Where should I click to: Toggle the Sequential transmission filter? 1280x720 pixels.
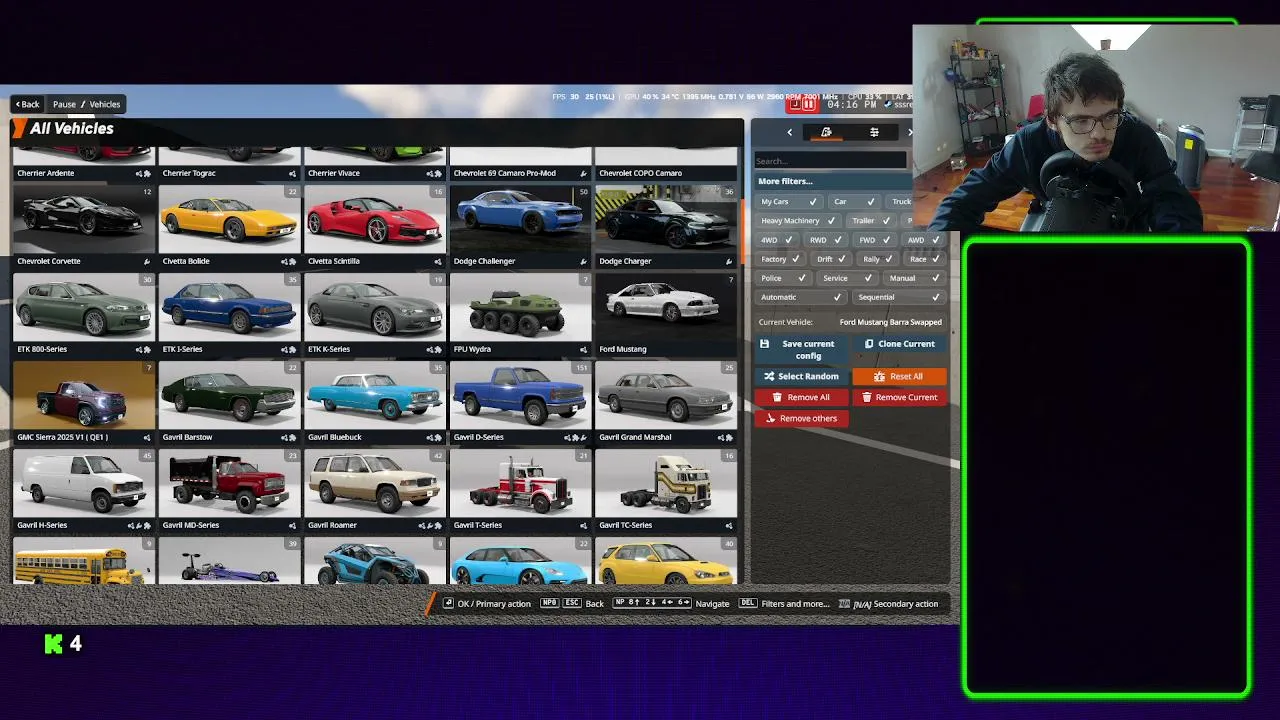coord(899,297)
